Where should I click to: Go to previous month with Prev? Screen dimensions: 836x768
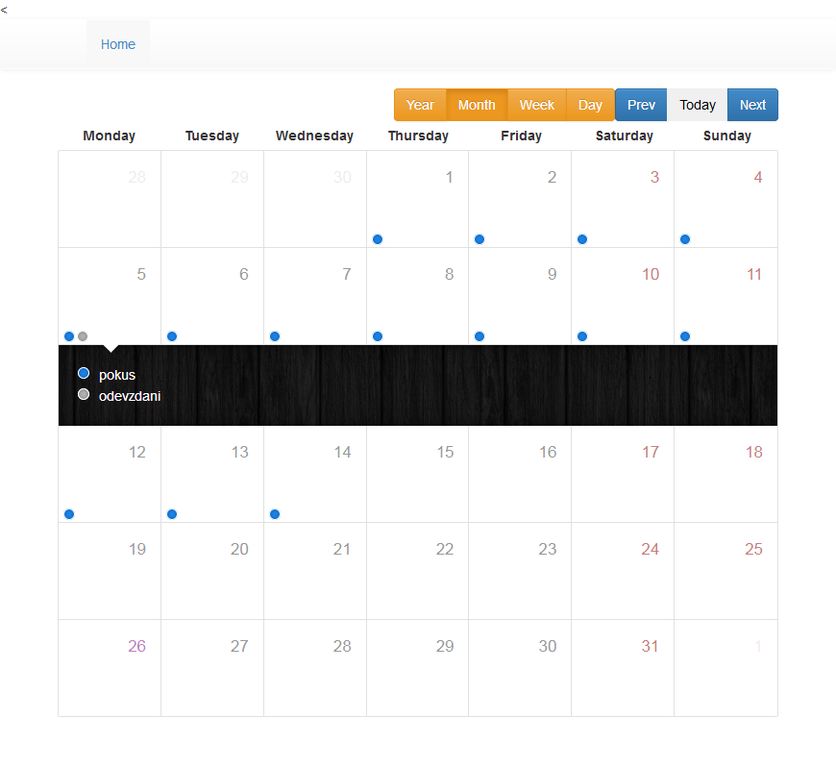click(x=641, y=105)
